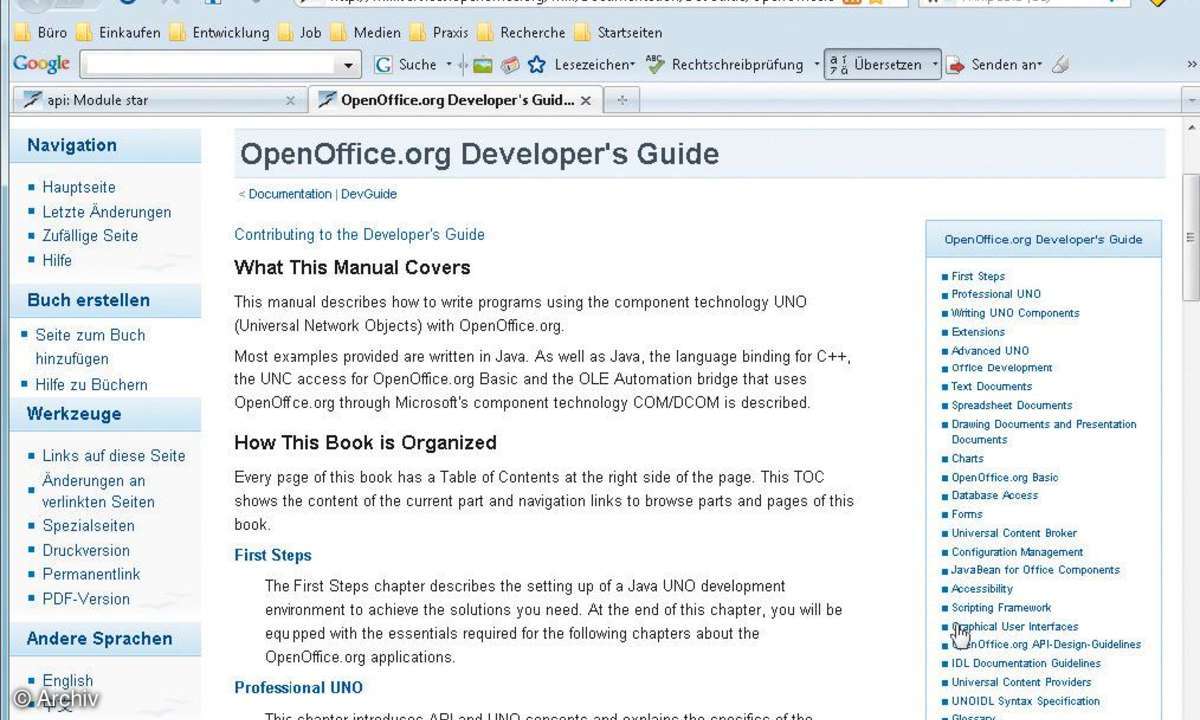Open Spreadsheet Documents in the table of contents
The height and width of the screenshot is (720, 1200).
[1011, 405]
